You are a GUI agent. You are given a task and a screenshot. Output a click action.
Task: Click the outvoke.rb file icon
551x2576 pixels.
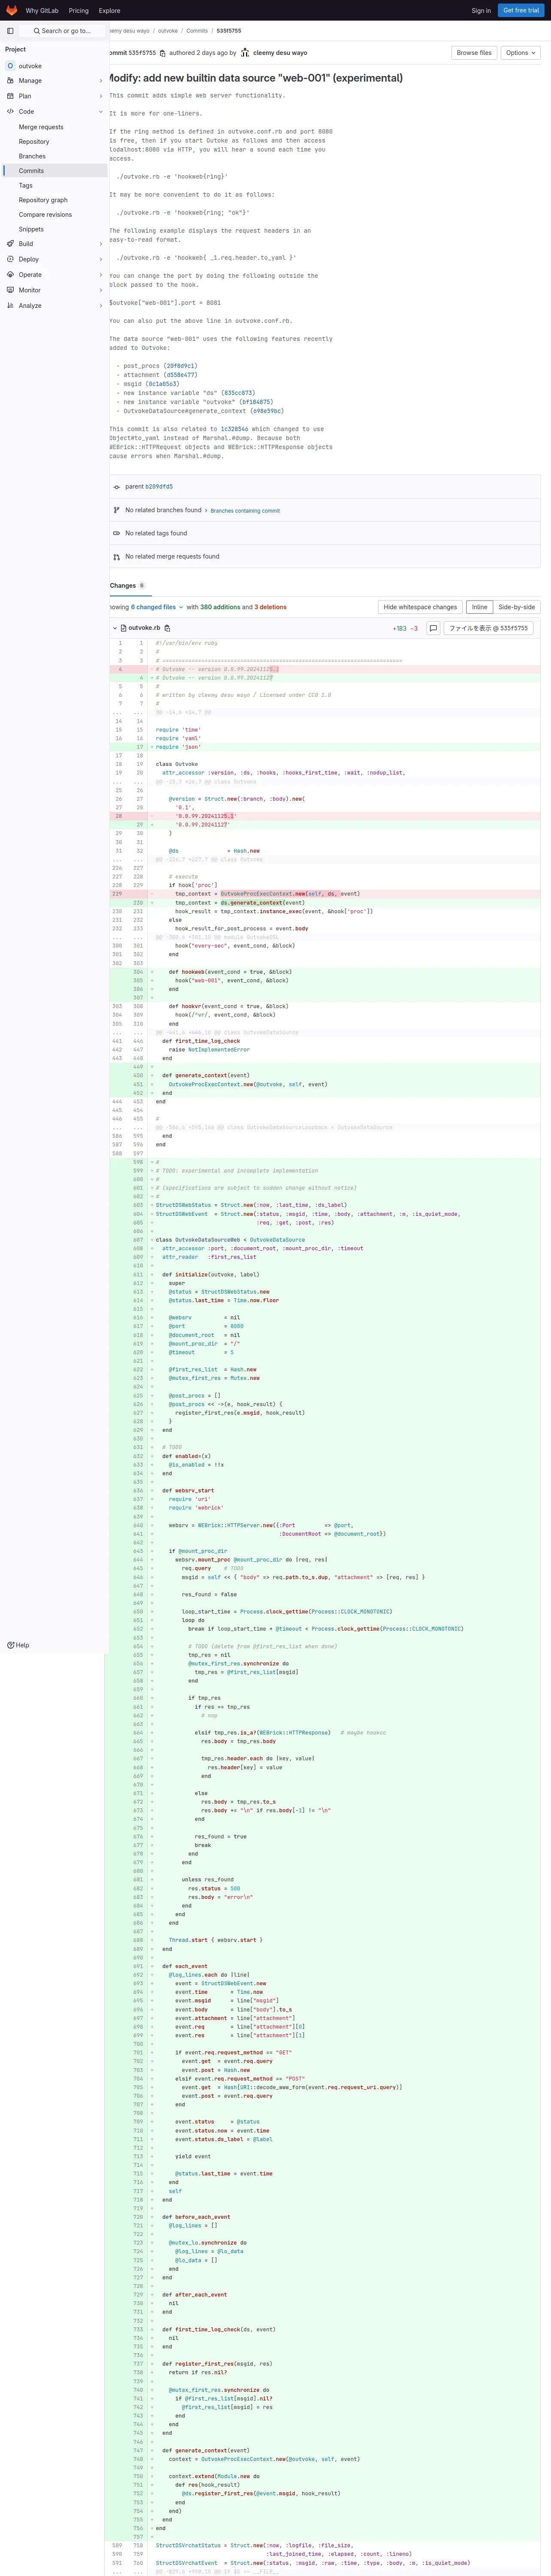tap(124, 628)
